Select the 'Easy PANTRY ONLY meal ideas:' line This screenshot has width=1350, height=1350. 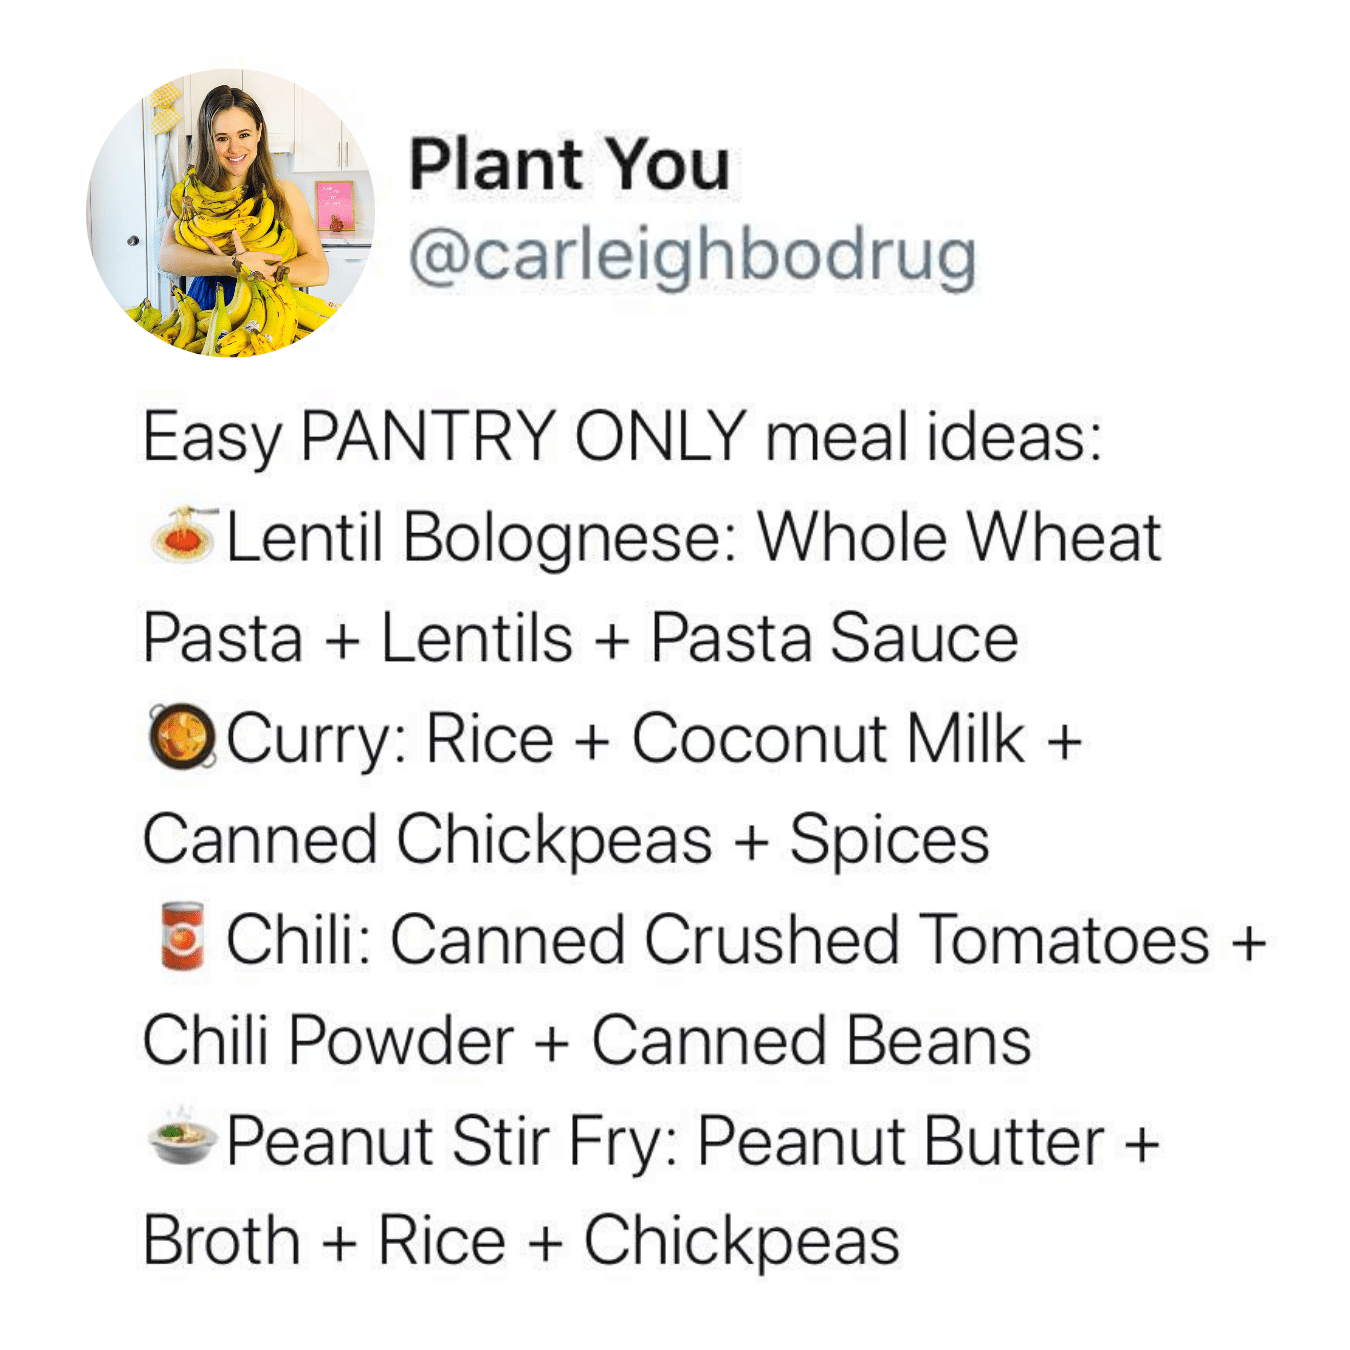[622, 438]
